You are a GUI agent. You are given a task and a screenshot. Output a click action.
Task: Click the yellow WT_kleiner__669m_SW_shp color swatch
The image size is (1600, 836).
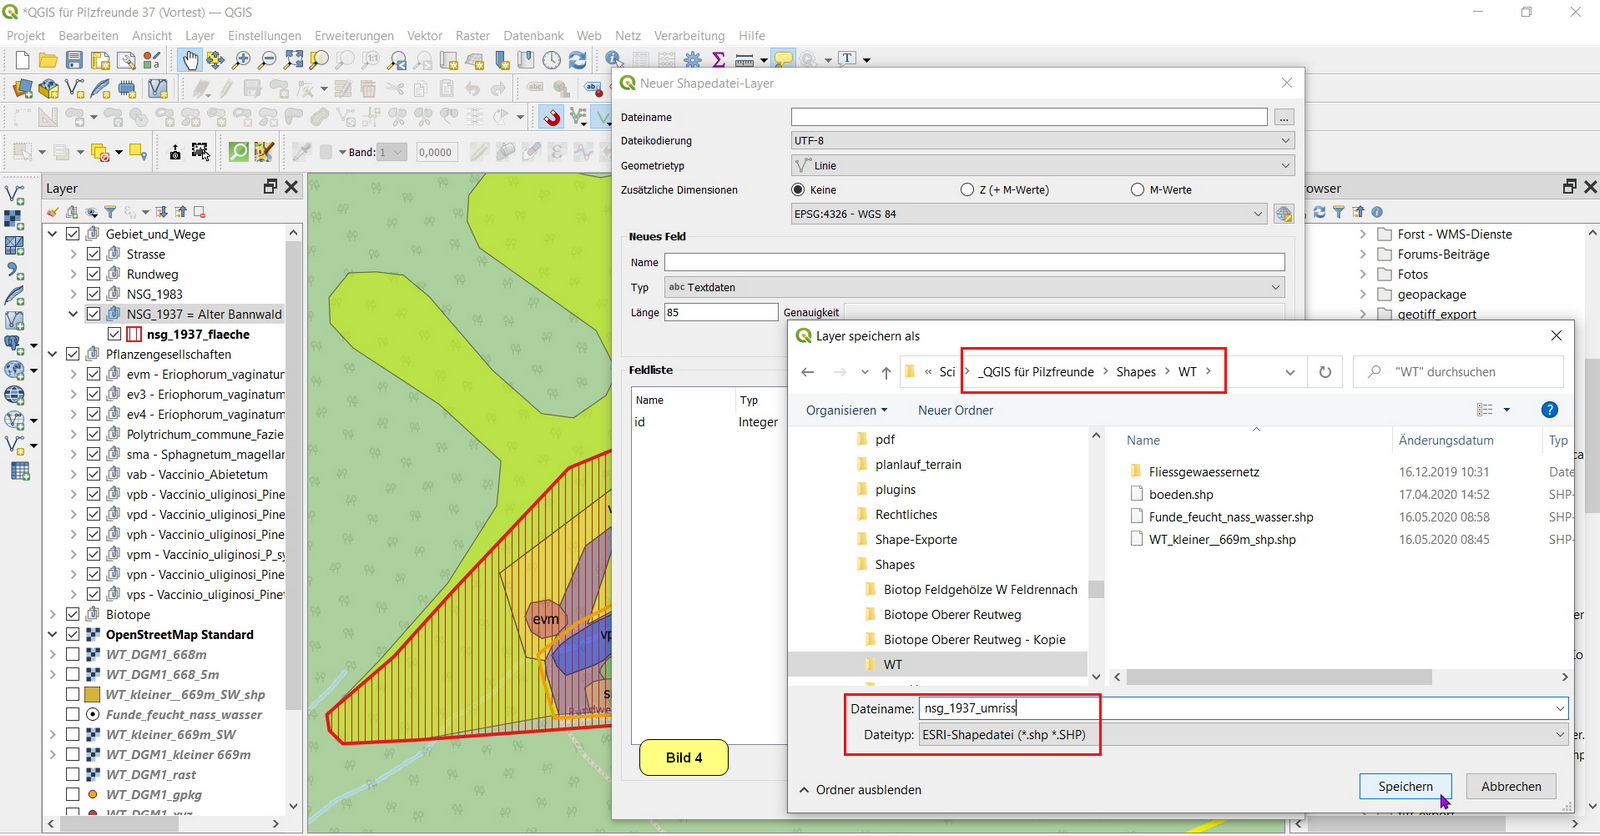[x=93, y=694]
